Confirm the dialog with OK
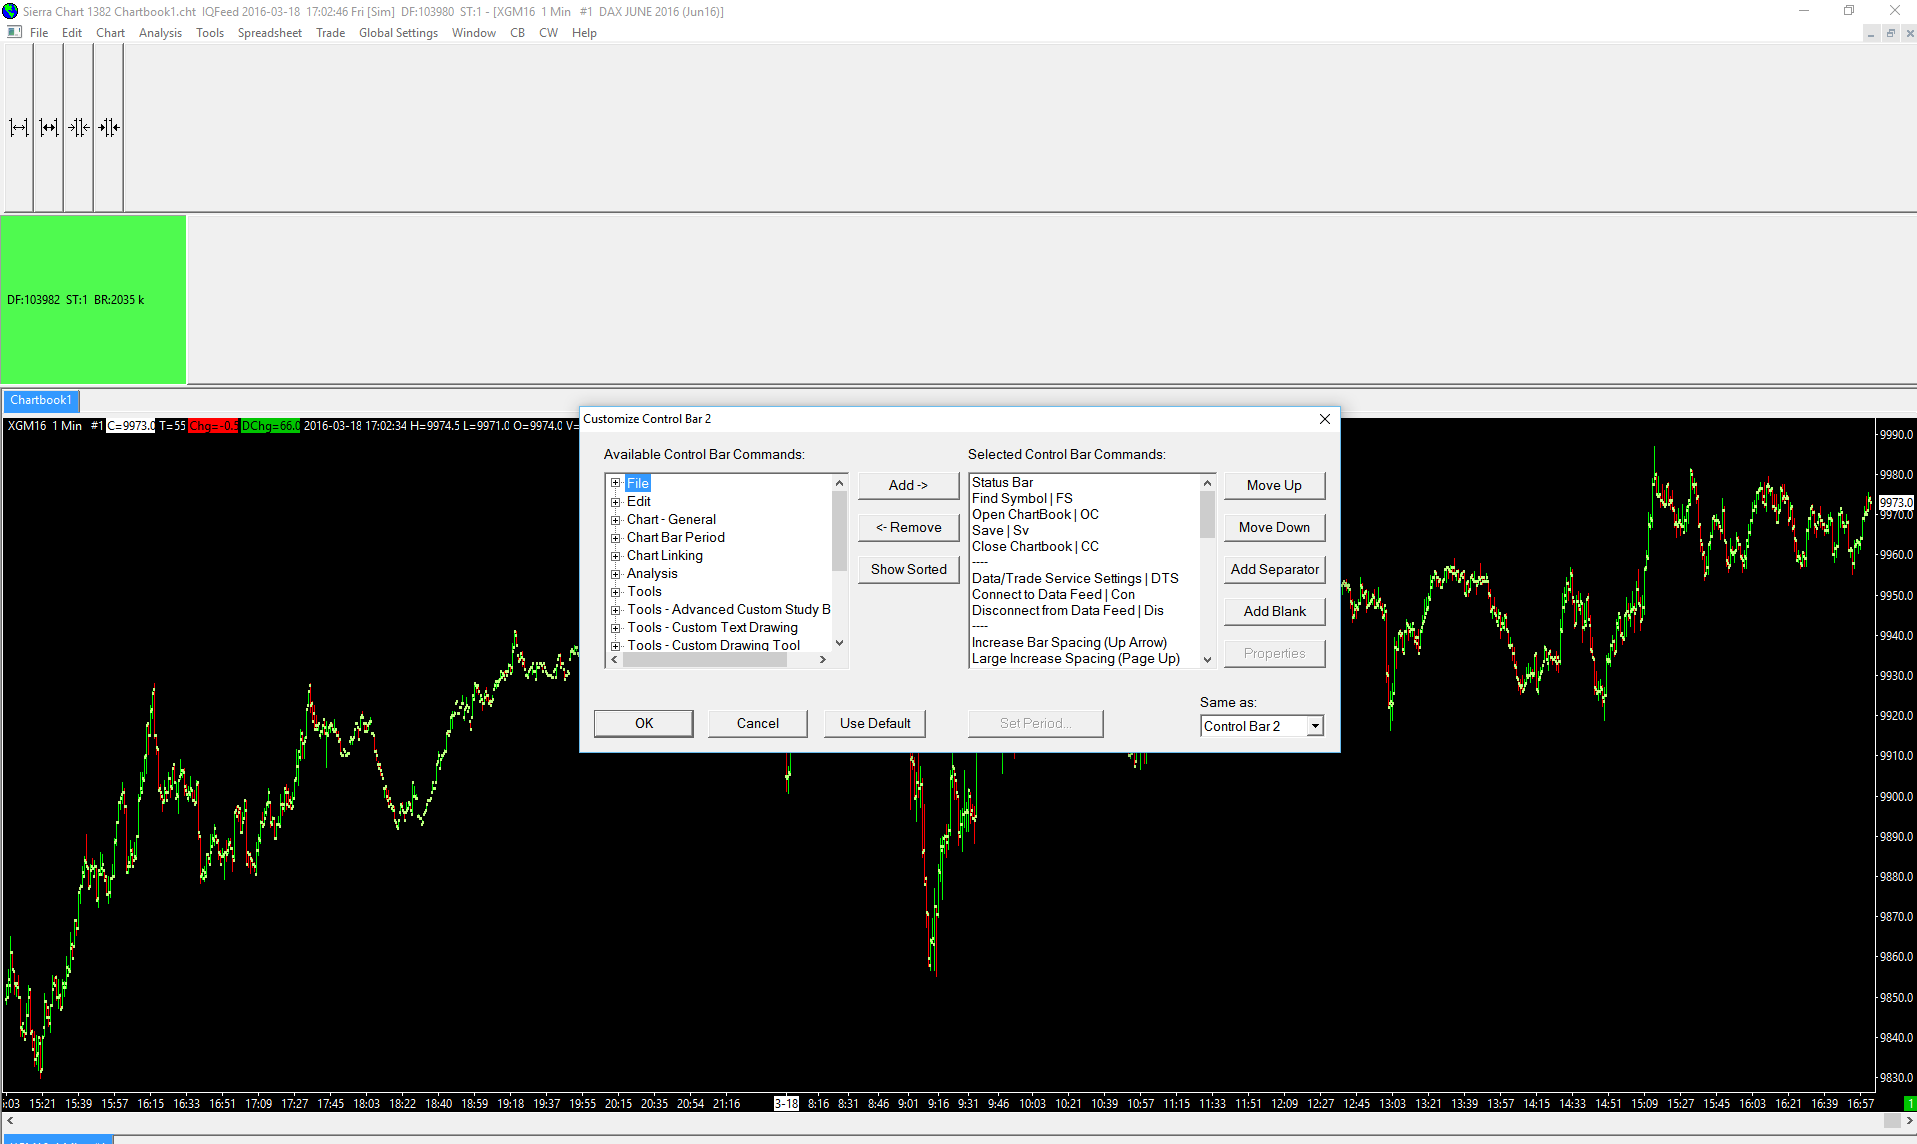 pyautogui.click(x=644, y=723)
